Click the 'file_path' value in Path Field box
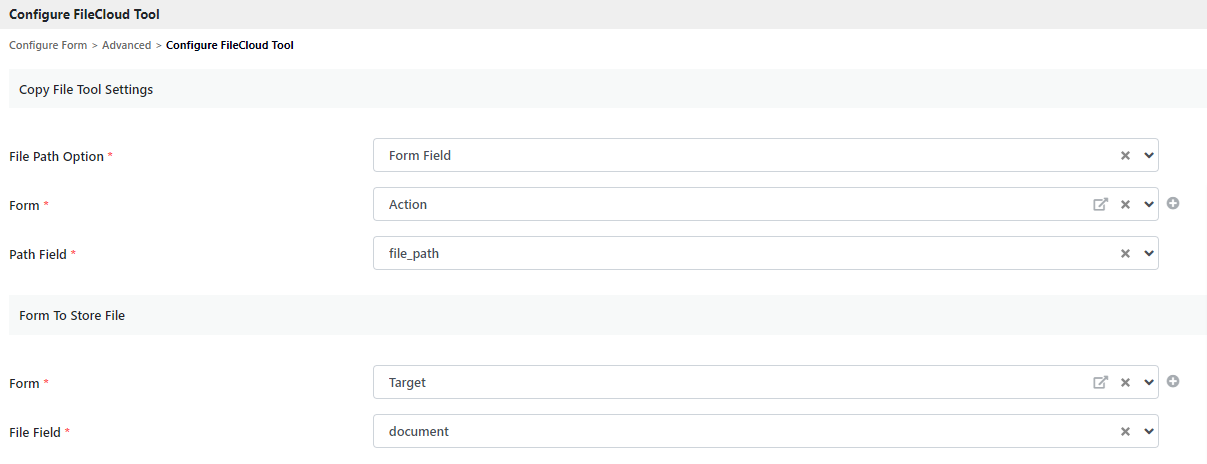1207x464 pixels. click(414, 254)
